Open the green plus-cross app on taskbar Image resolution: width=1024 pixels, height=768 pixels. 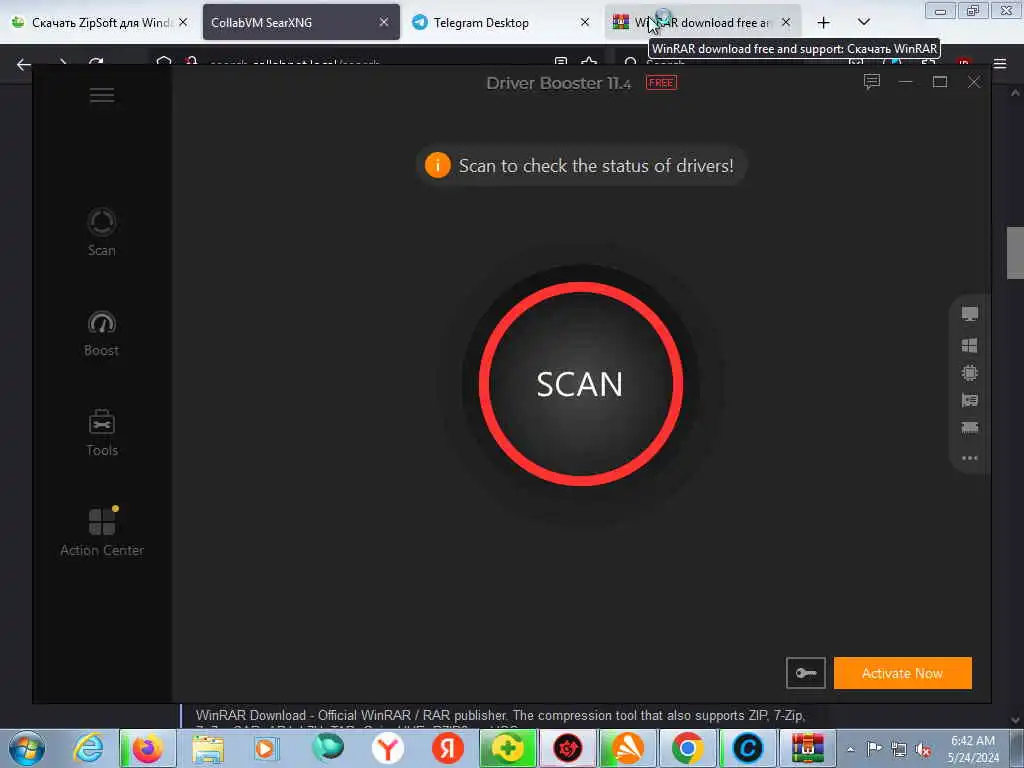pos(507,748)
